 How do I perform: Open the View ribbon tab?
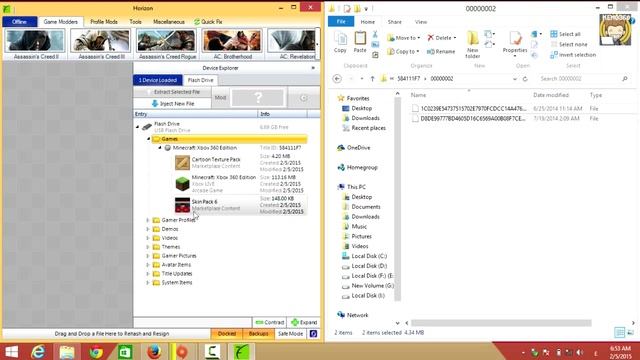click(421, 22)
